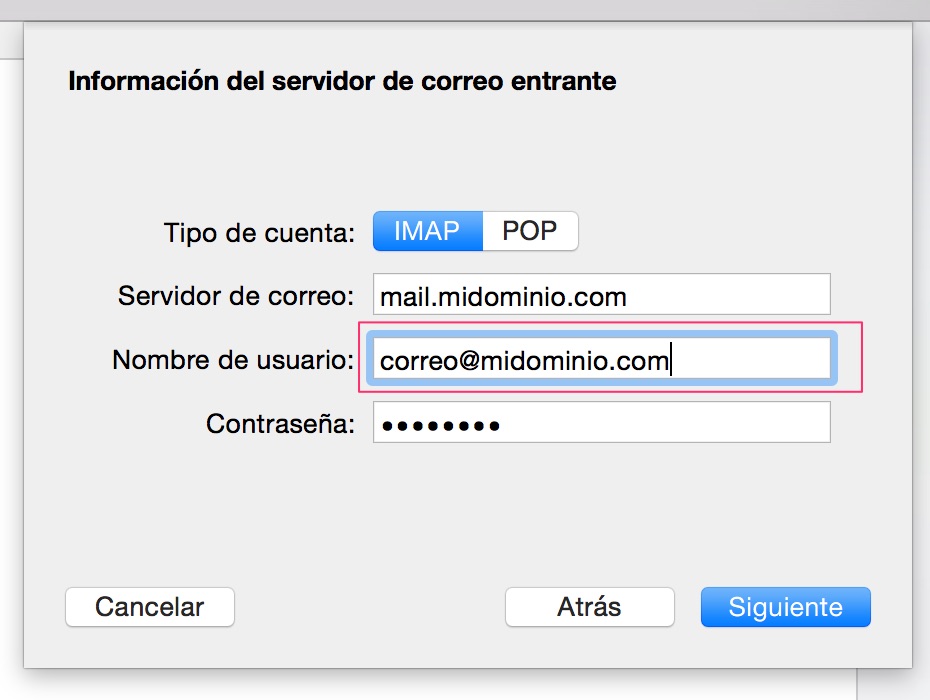Click the Cancelar button
This screenshot has width=930, height=700.
tap(150, 607)
